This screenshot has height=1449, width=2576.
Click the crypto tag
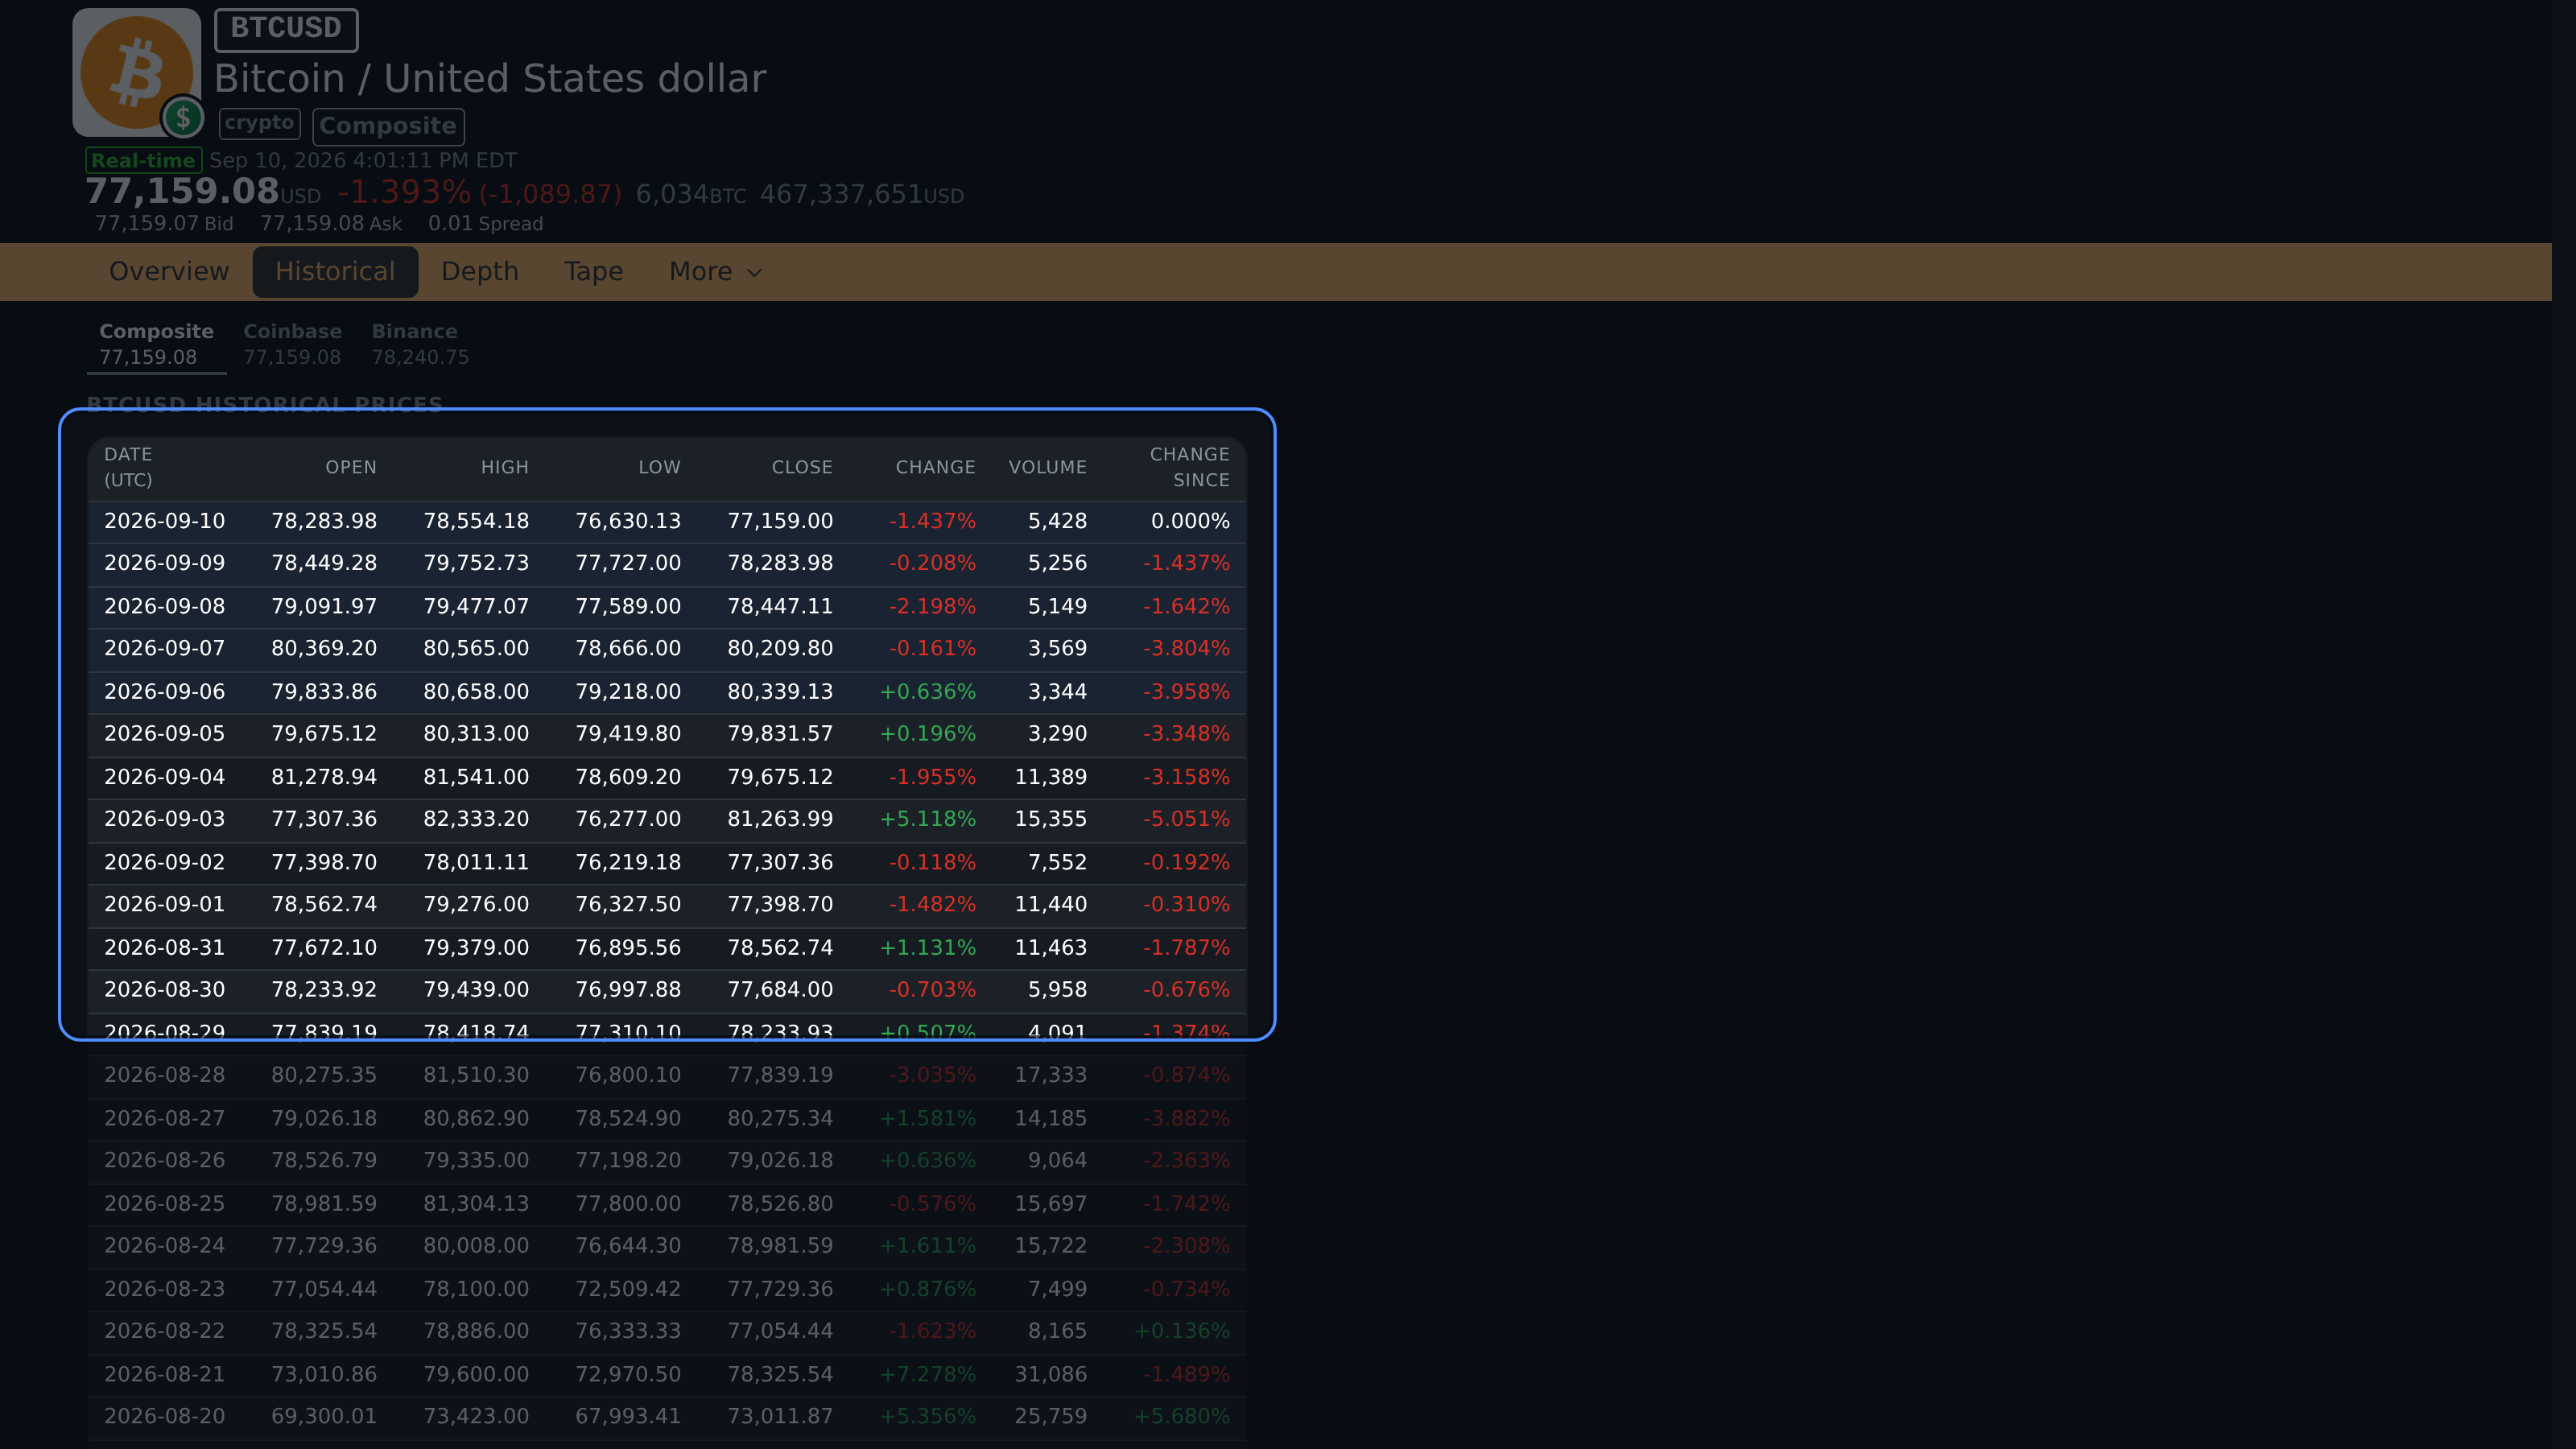coord(259,123)
